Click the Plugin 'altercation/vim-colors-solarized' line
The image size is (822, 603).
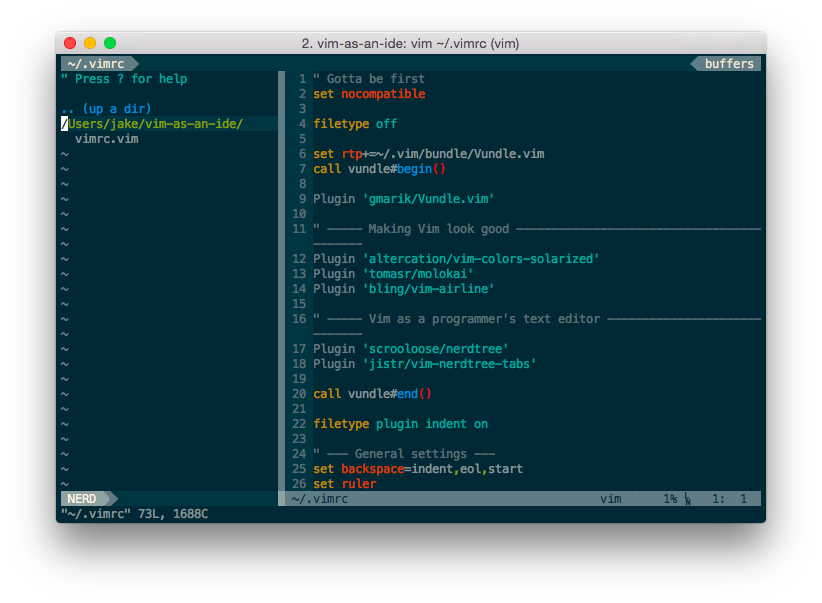tap(456, 259)
